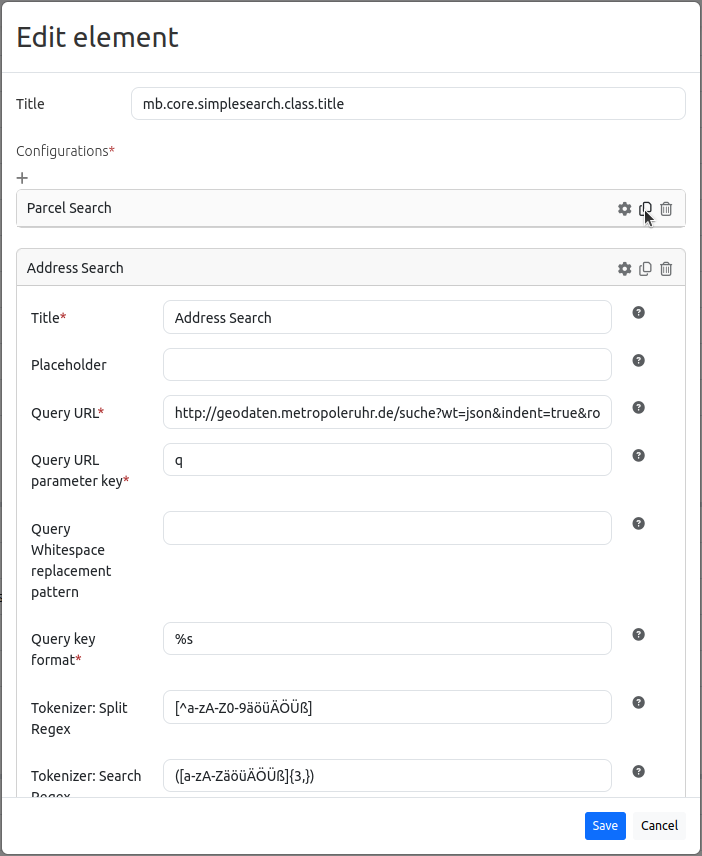Delete the Address Search configuration
The width and height of the screenshot is (702, 856).
(666, 269)
